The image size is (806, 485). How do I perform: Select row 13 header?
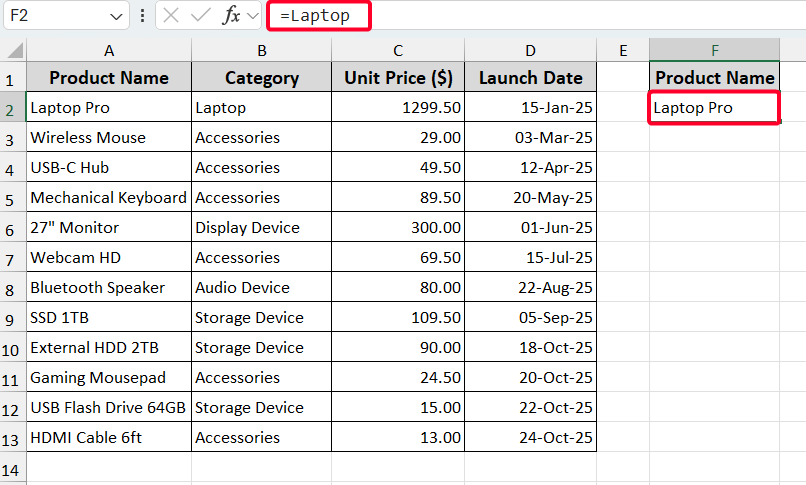coord(13,438)
